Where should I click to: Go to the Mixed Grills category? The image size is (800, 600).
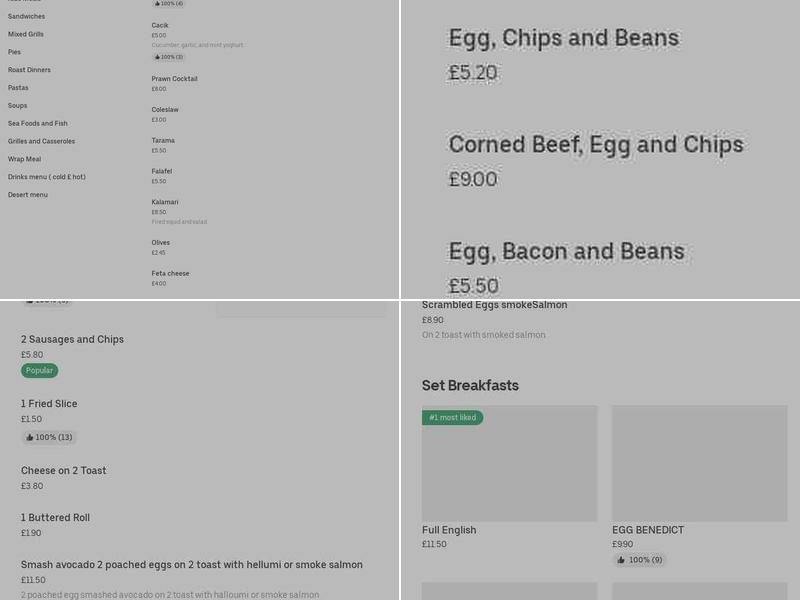click(26, 34)
